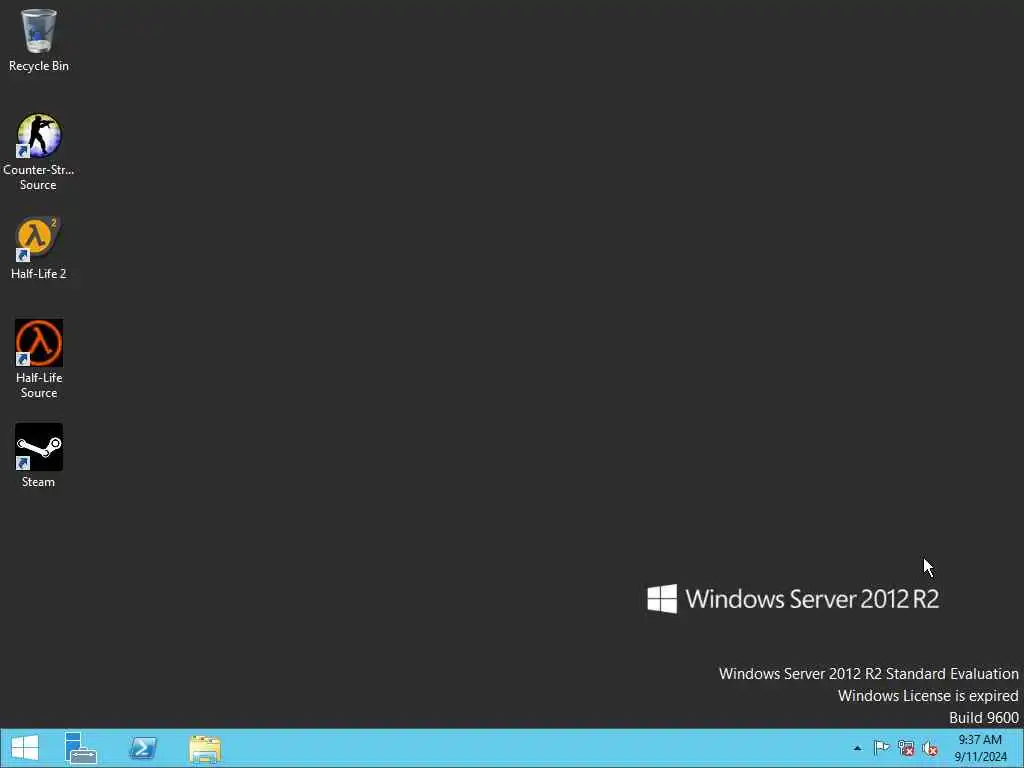Select the Steam shortcut icon

coord(39,447)
